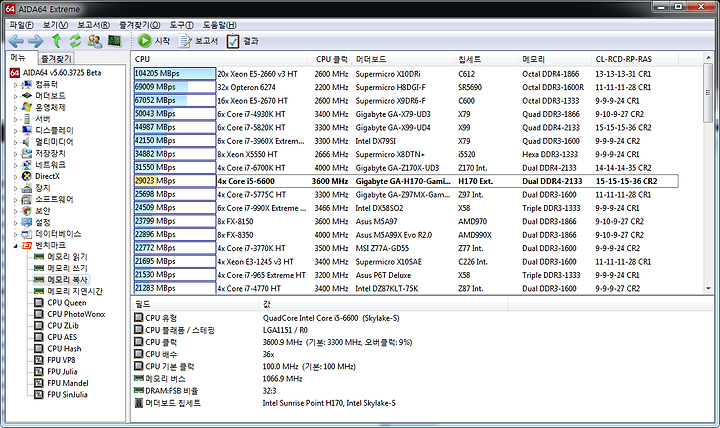Select the DirectX icon in tree
The image size is (720, 428).
[x=27, y=176]
